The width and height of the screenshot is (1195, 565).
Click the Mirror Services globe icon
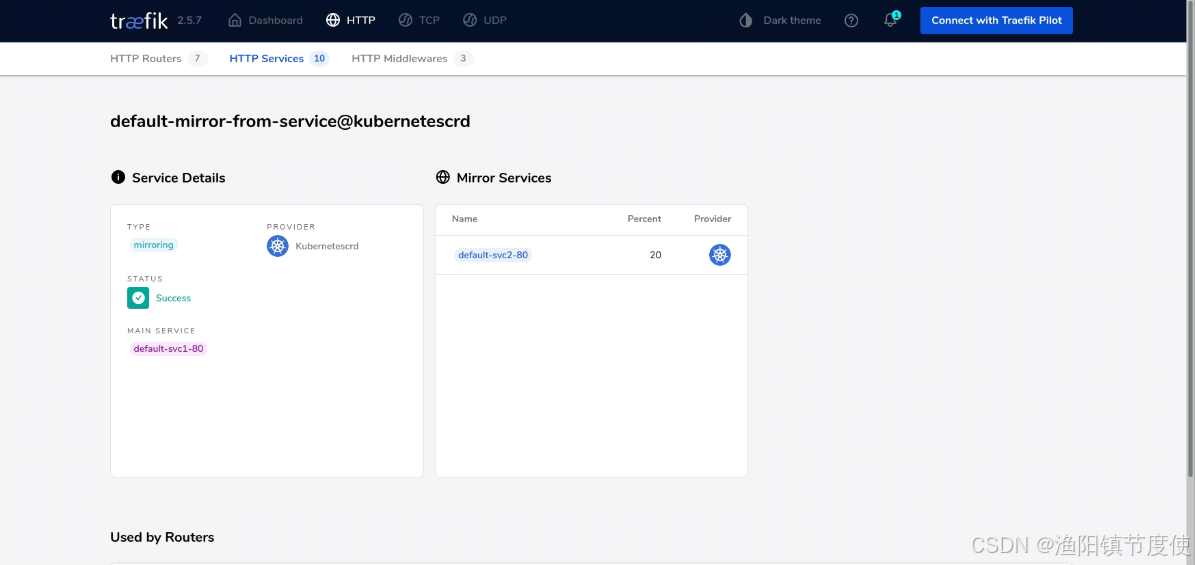click(443, 177)
